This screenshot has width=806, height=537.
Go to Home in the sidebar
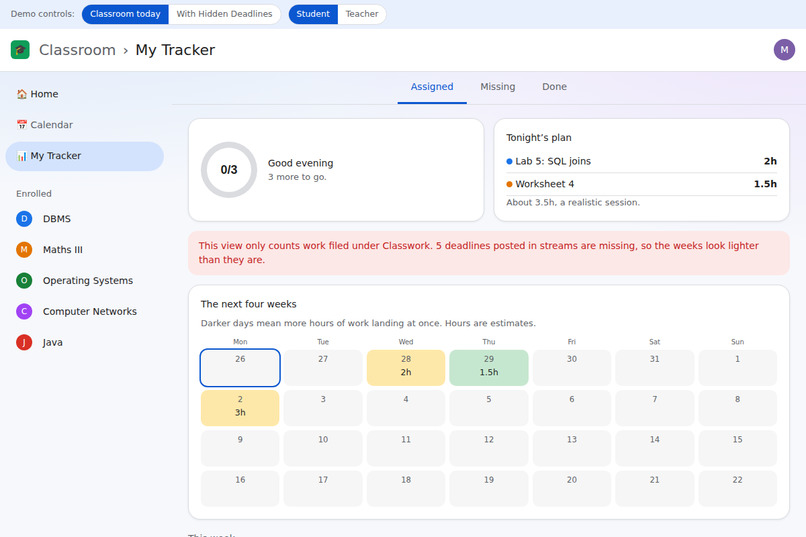point(84,94)
